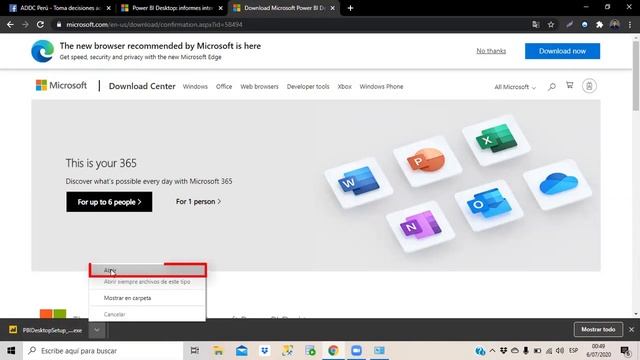Select Abrir in the download menu
Screen dimensions: 640x360
pos(147,270)
